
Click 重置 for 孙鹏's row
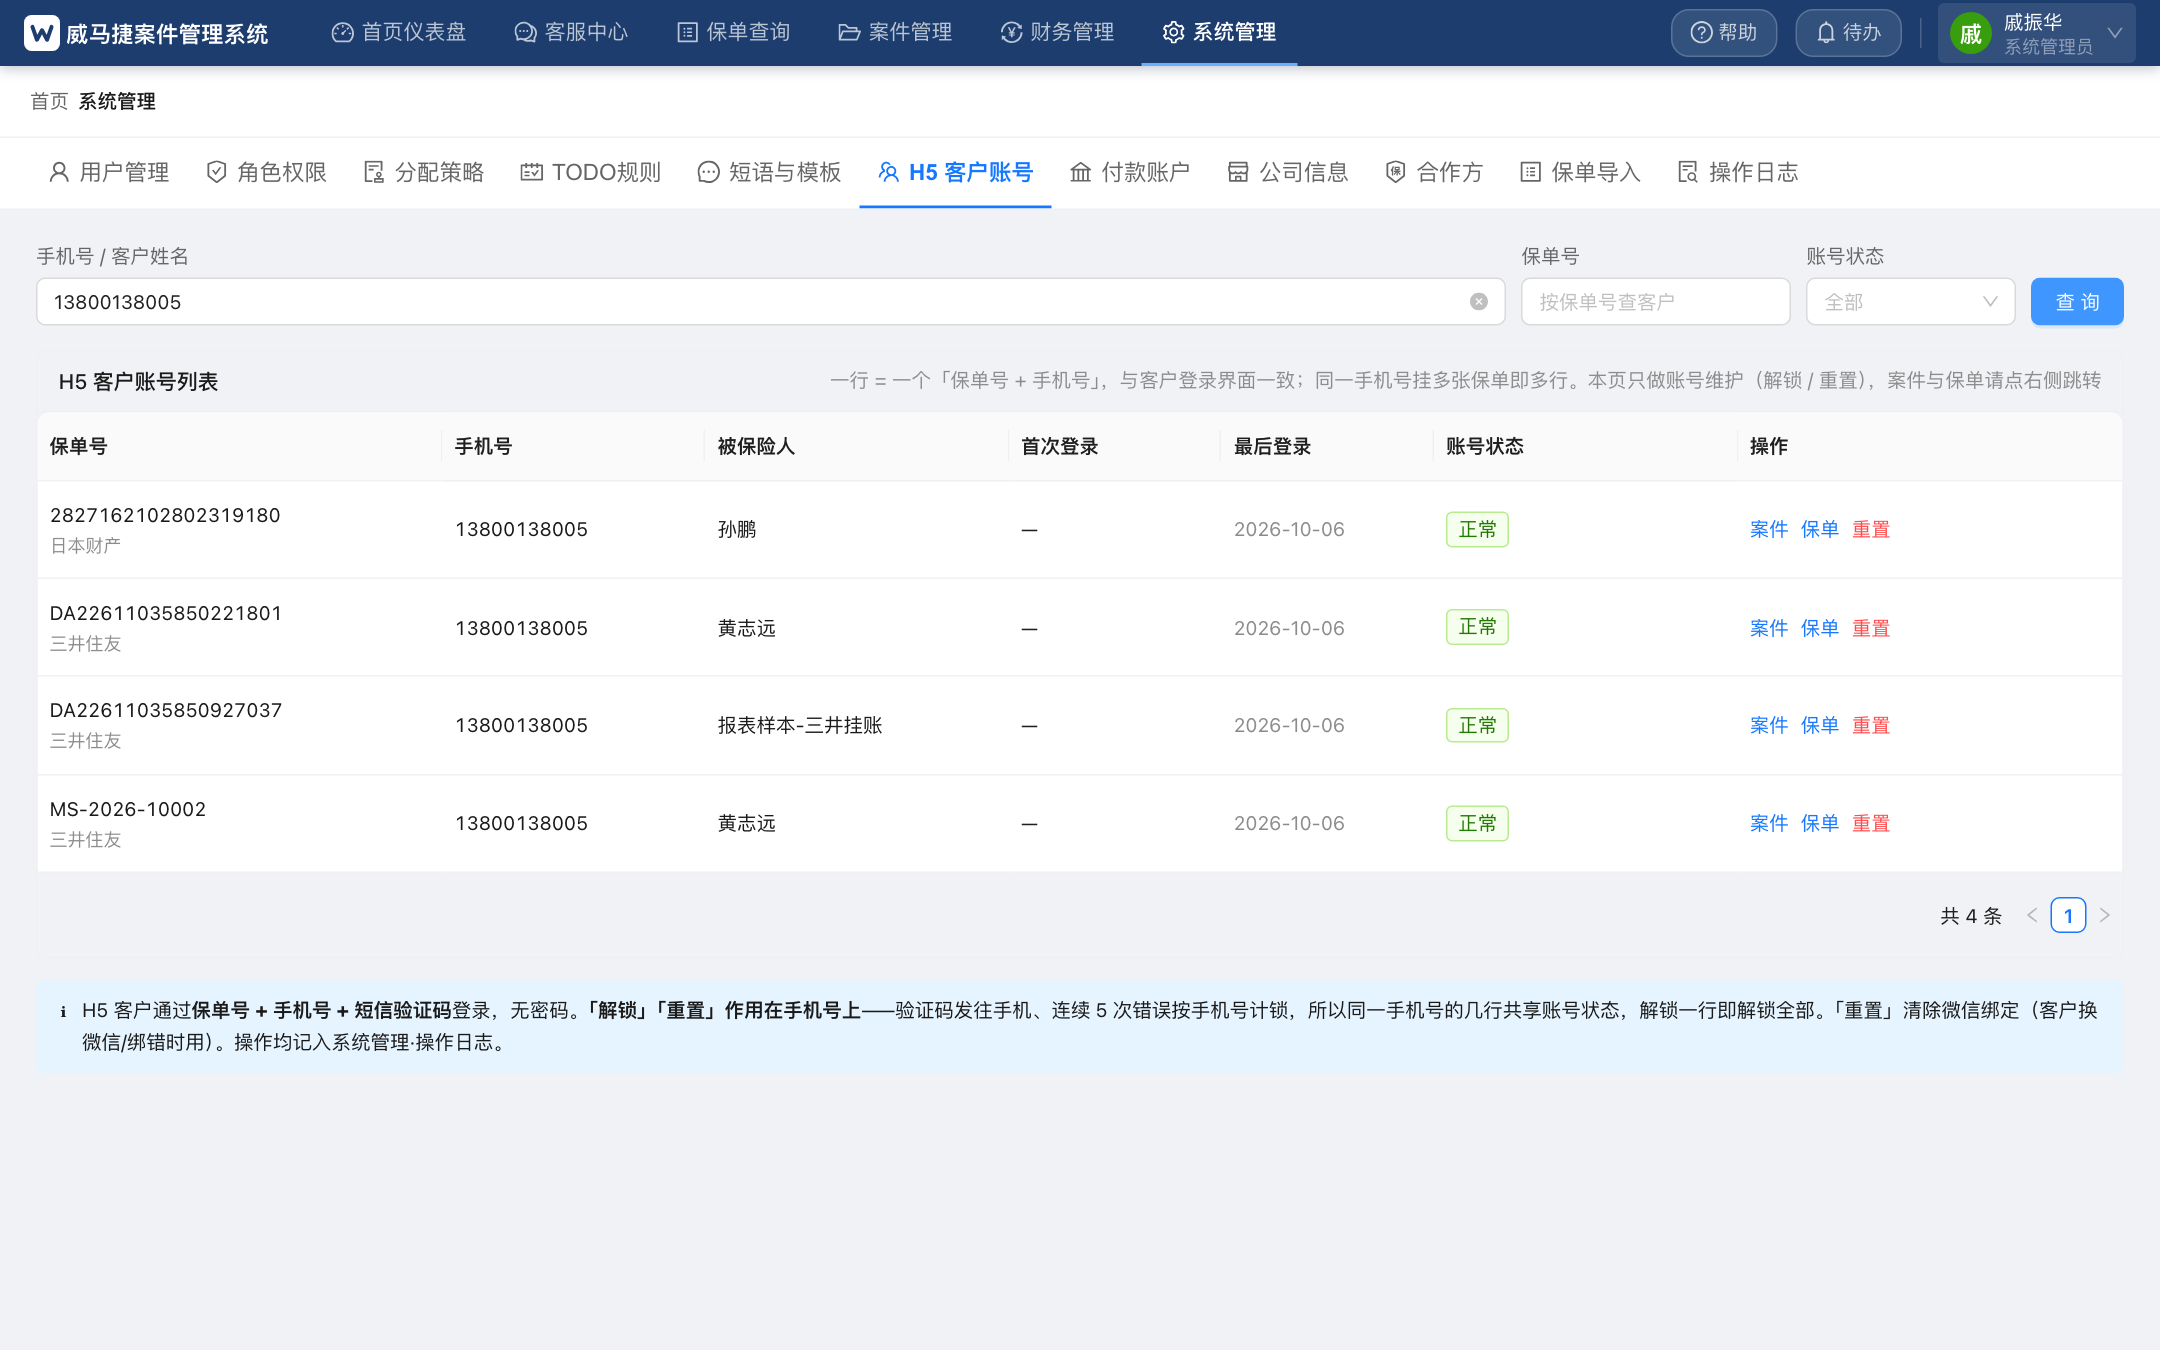[x=1870, y=530]
